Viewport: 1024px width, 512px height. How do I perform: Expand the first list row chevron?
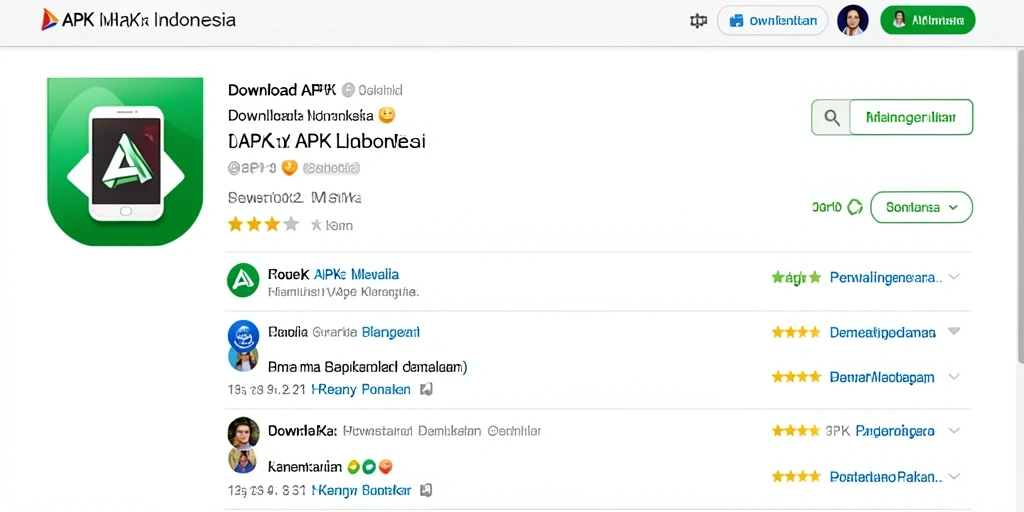point(954,277)
